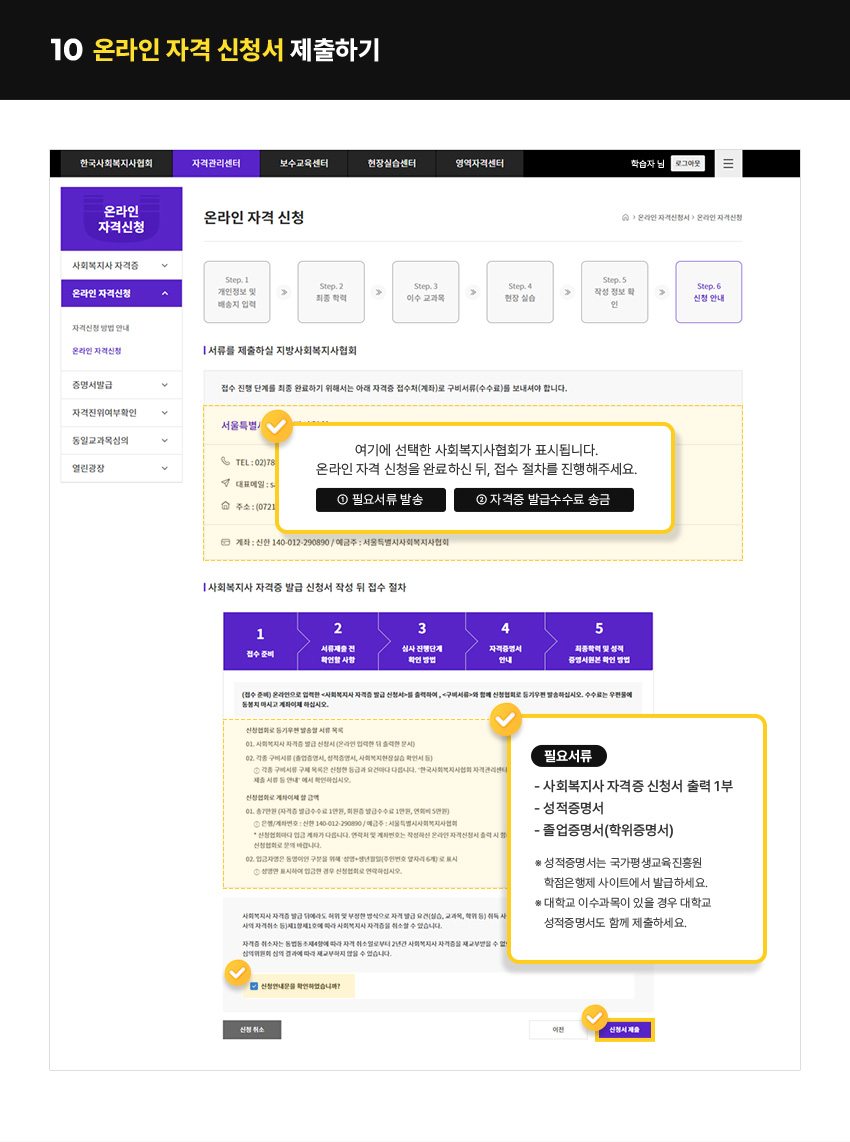This screenshot has width=850, height=1142.
Task: Select tab 5 최종학력 및 성적 증명서
Action: pyautogui.click(x=599, y=642)
